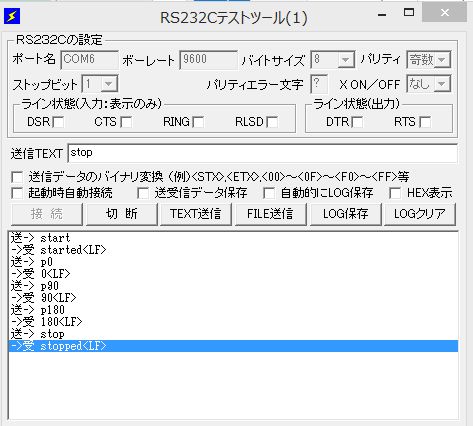Enable the RTS output line checkbox

[x=425, y=122]
